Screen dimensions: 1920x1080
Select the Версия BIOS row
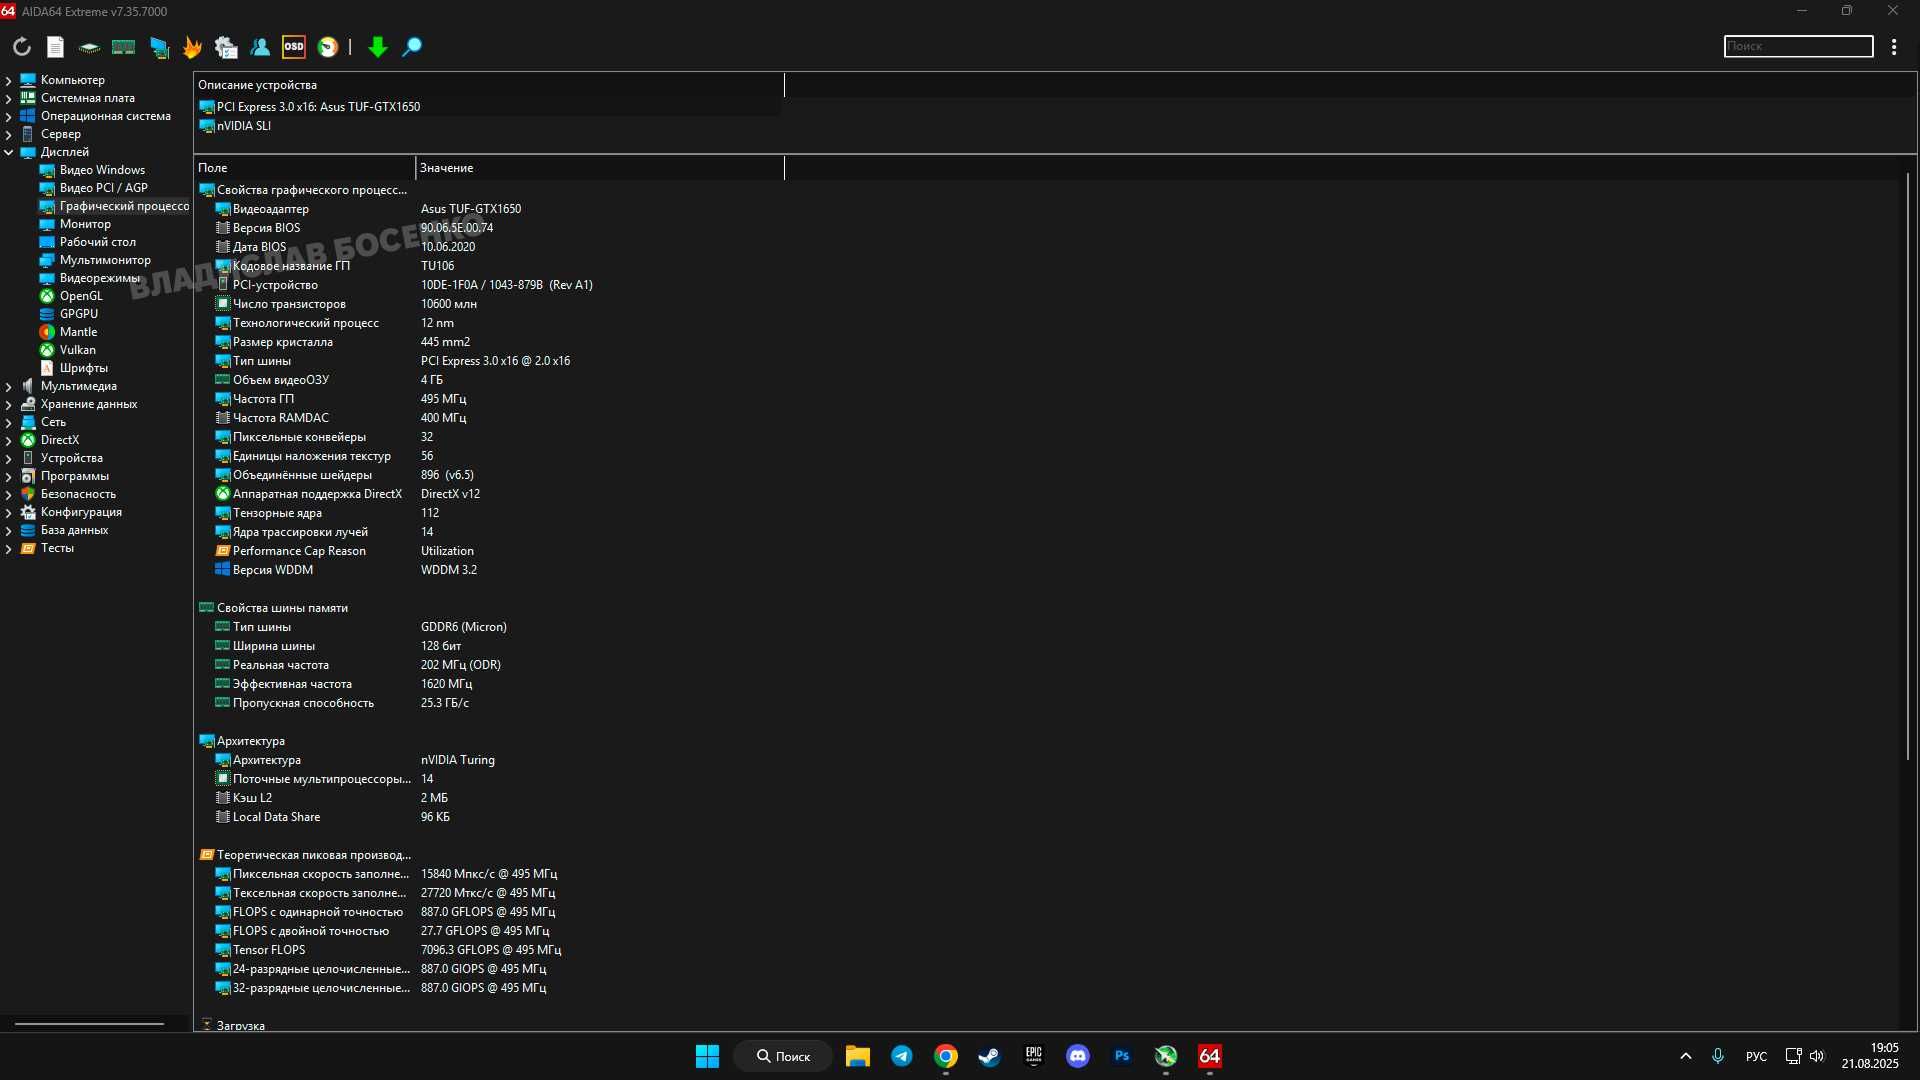[x=488, y=228]
